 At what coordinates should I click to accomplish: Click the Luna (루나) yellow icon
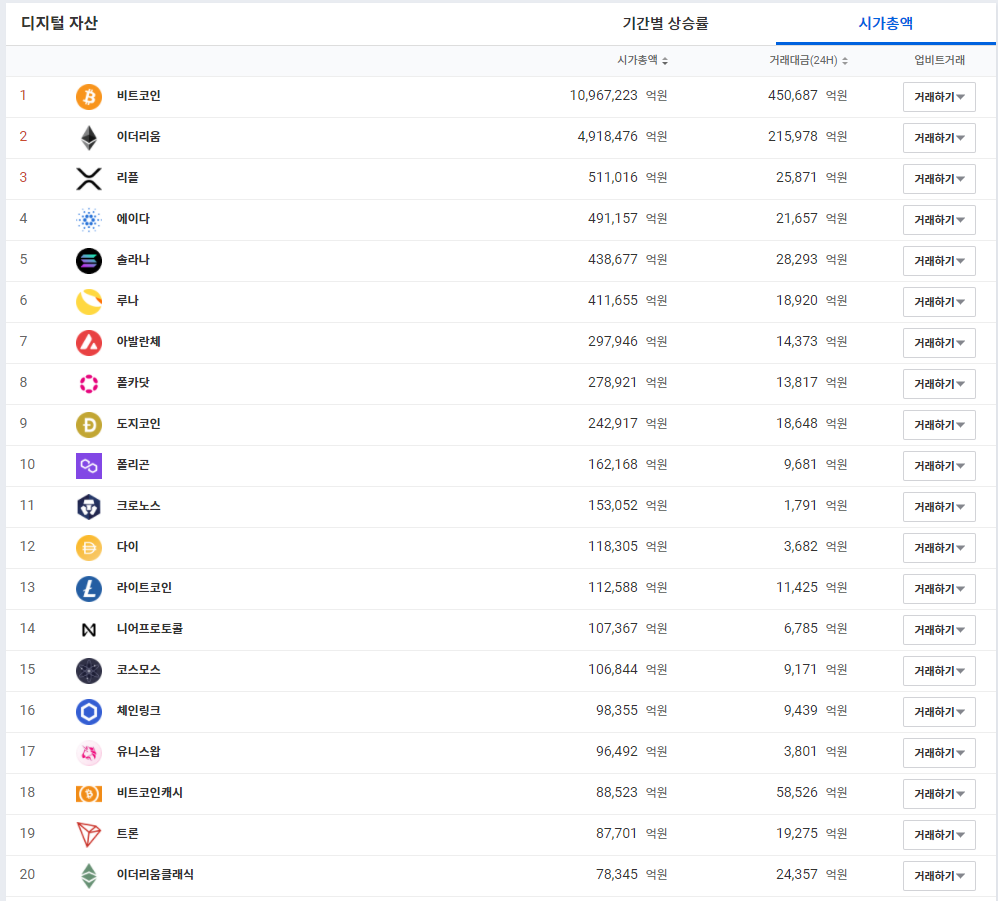[x=89, y=302]
